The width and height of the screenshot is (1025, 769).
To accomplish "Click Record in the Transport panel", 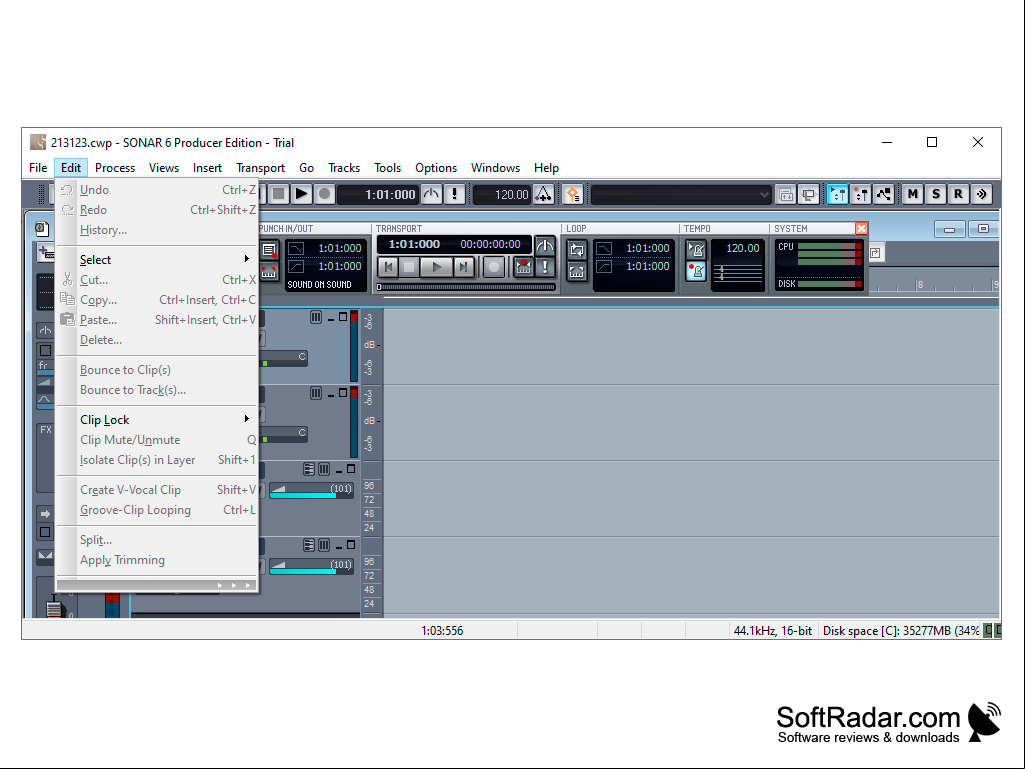I will coord(494,267).
